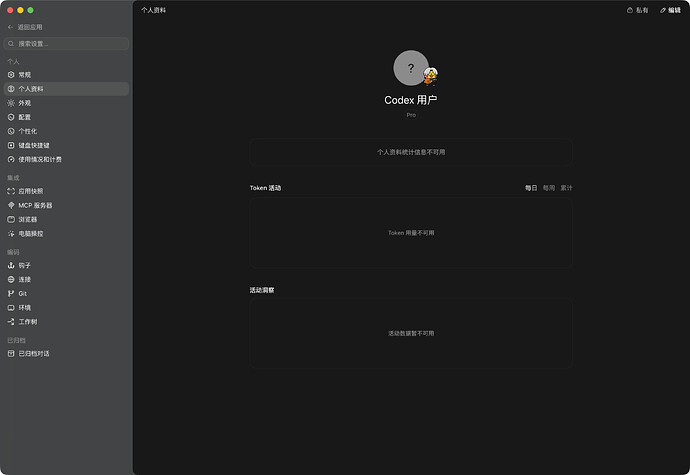Open the 工作树 worktree settings

pyautogui.click(x=66, y=322)
